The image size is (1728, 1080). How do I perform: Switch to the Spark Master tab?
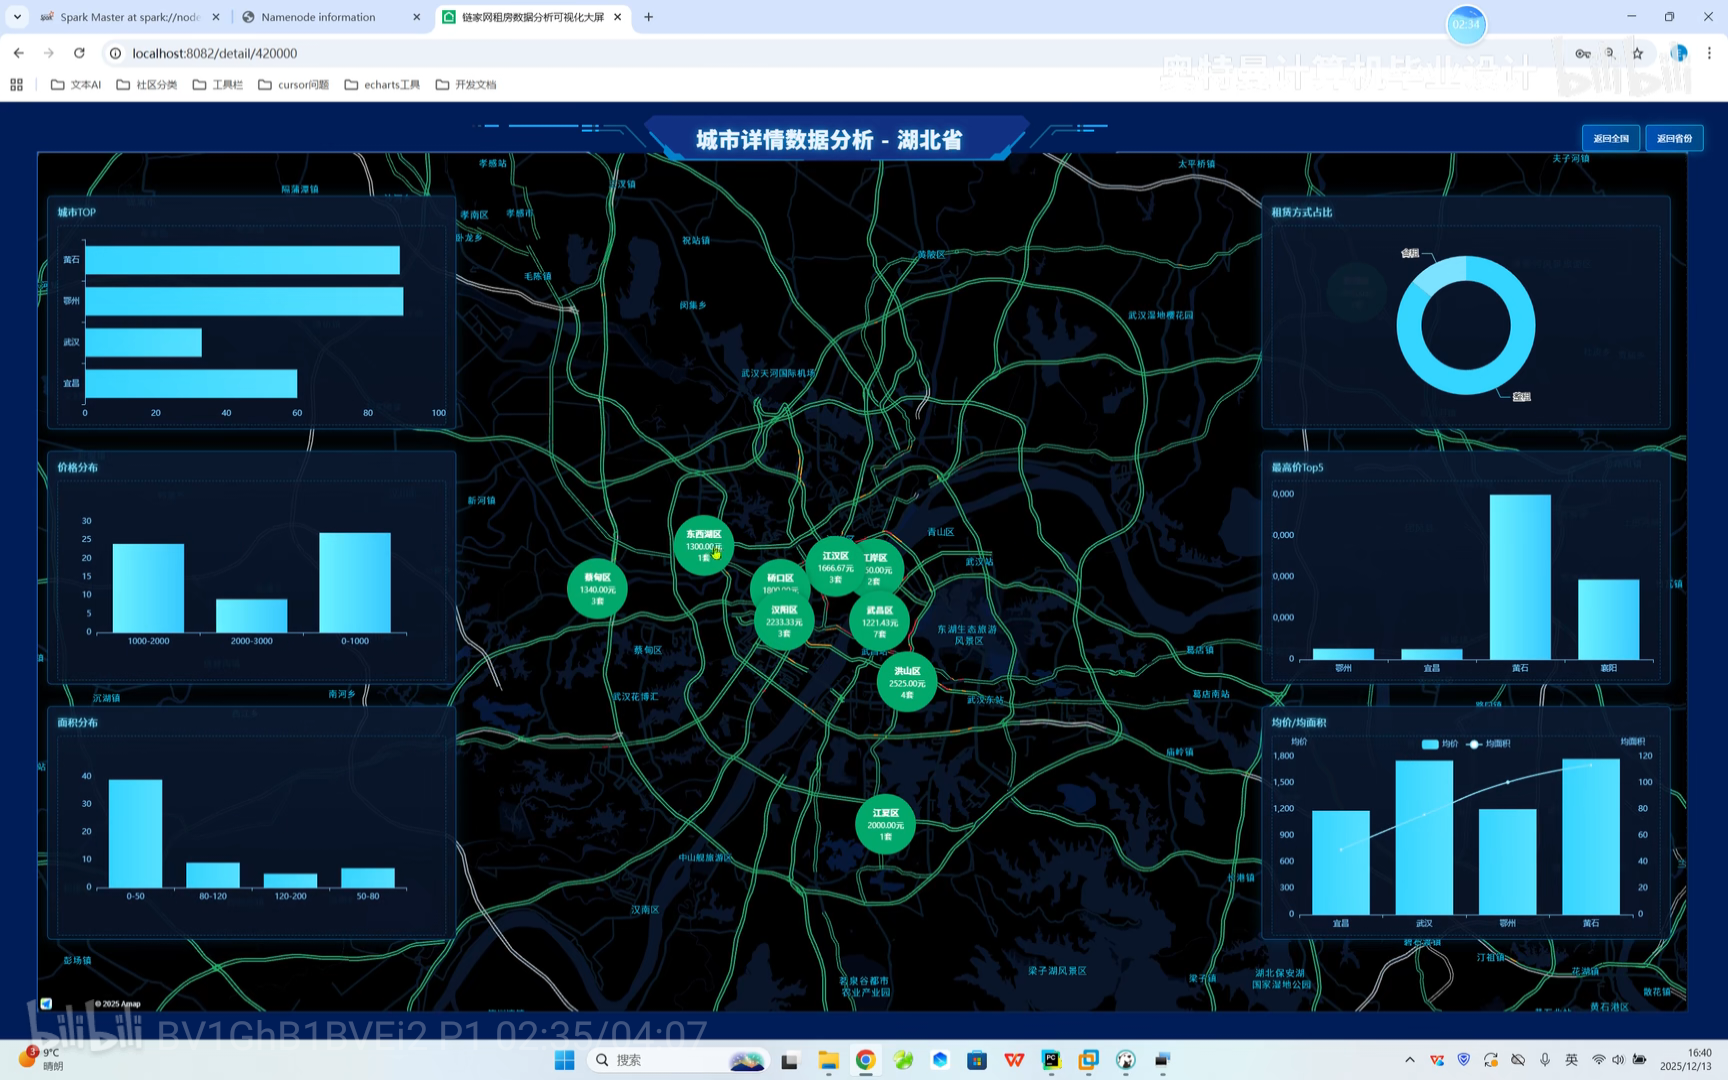130,17
